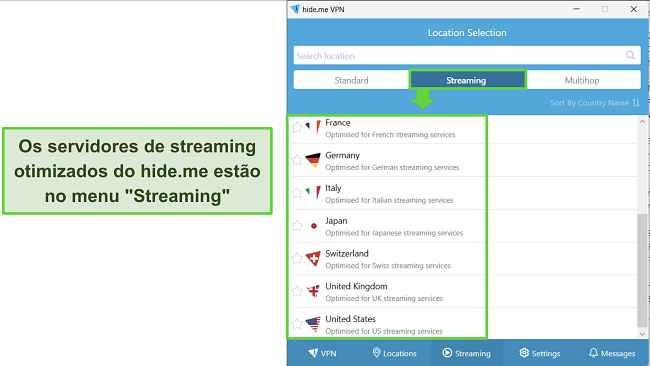Screen dimensions: 650x366
Task: Click the search magnifier icon
Action: click(x=630, y=55)
